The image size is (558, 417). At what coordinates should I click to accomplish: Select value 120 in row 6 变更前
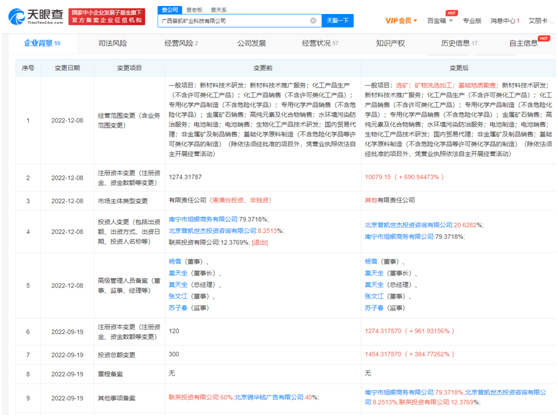[x=174, y=331]
